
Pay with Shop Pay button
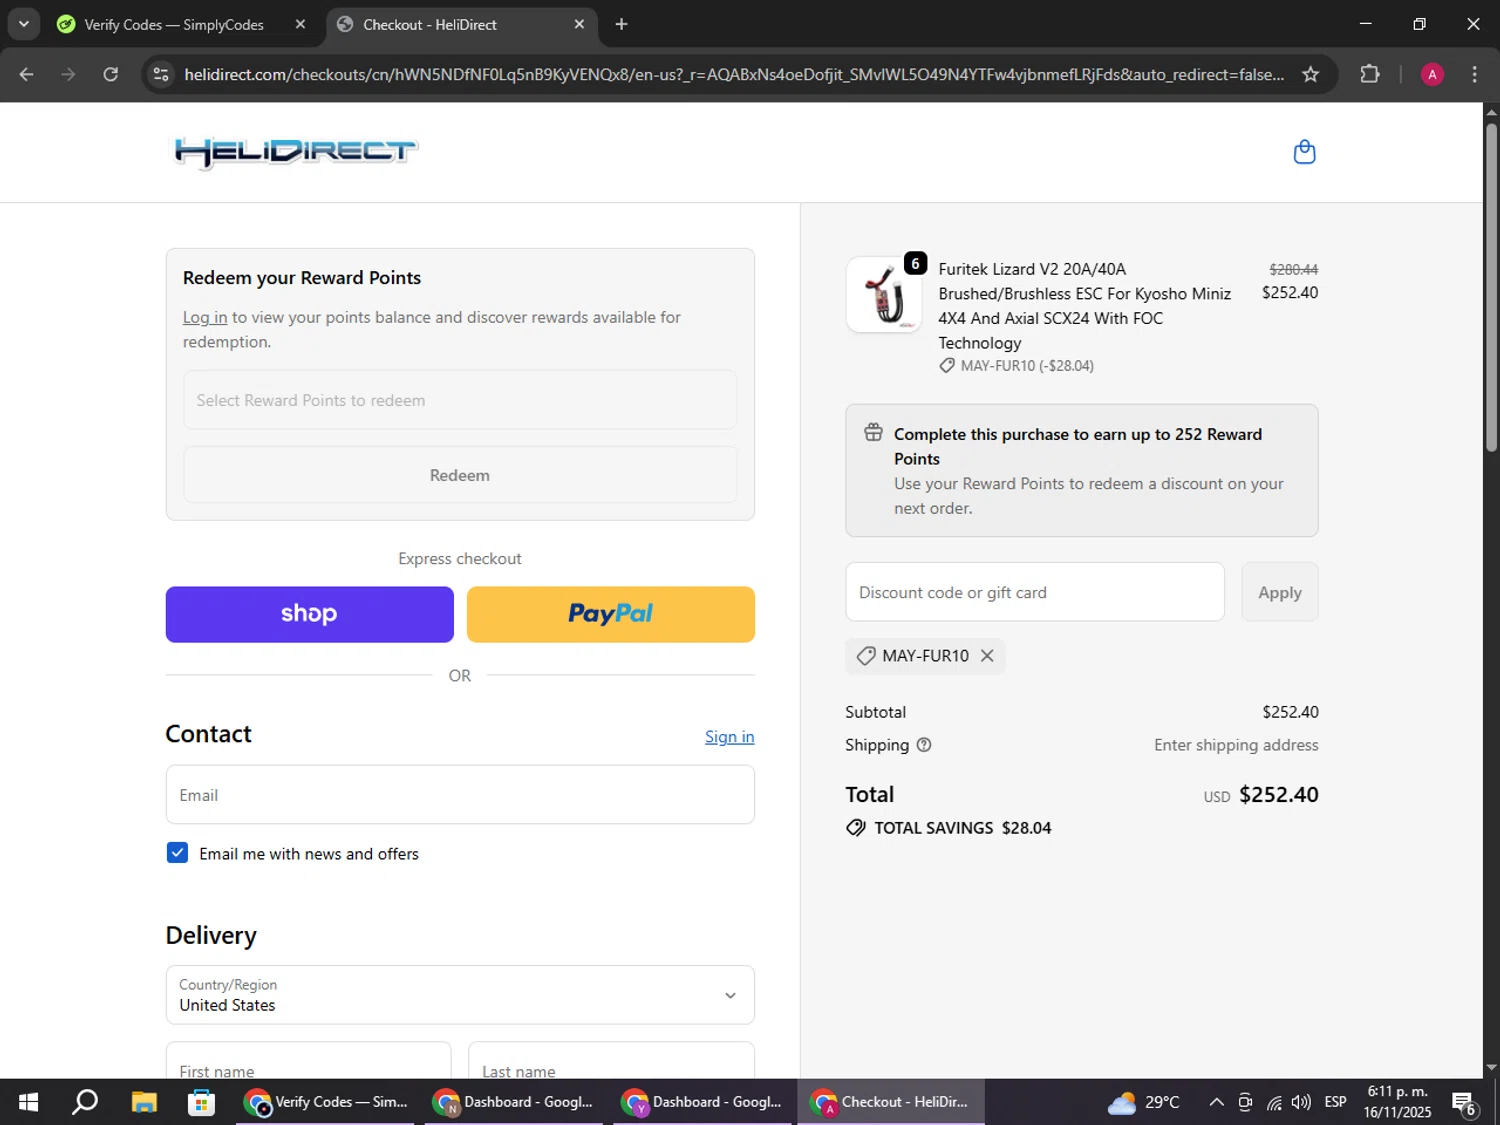309,614
